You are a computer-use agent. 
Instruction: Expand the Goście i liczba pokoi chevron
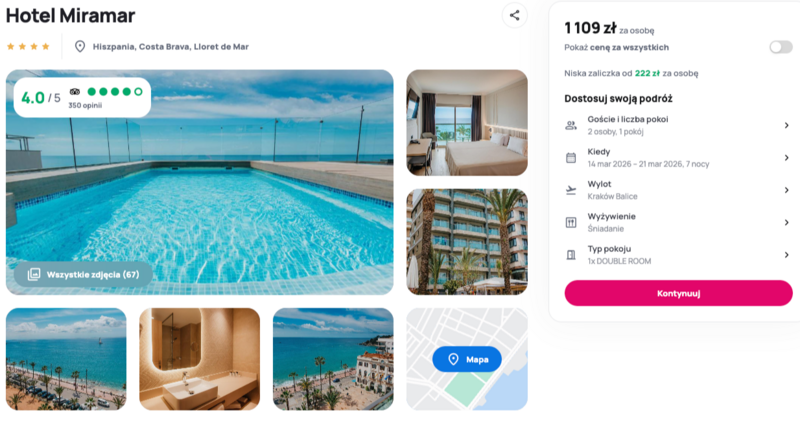[x=786, y=126]
